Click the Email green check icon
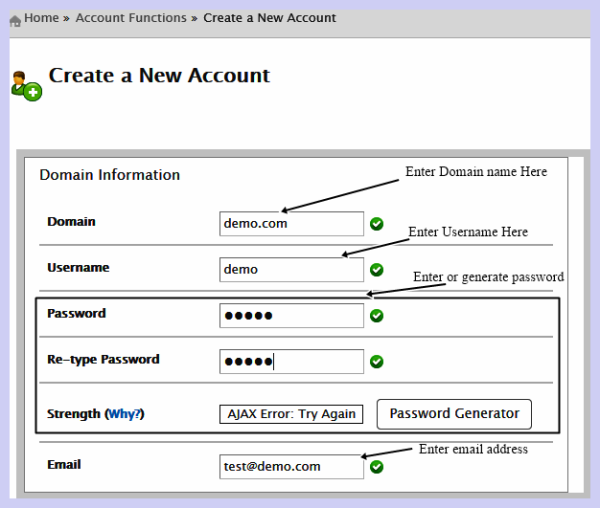This screenshot has height=508, width=600. (377, 467)
